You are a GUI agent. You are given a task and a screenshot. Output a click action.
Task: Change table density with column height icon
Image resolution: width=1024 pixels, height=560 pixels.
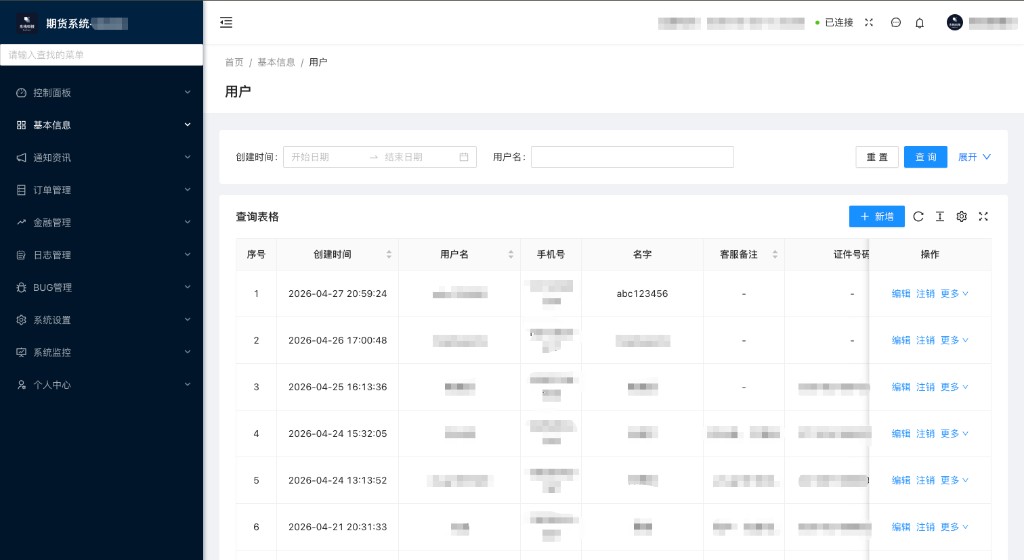pyautogui.click(x=940, y=217)
